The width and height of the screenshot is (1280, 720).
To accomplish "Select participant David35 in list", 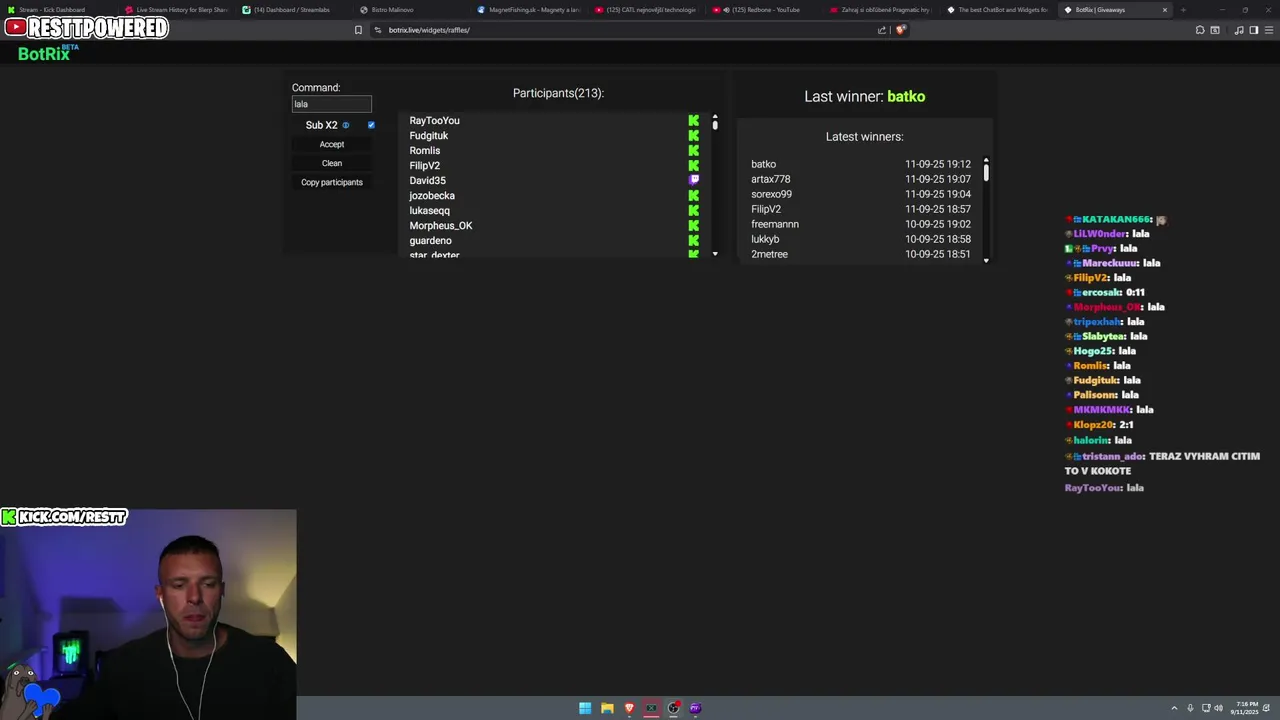I will click(x=427, y=181).
